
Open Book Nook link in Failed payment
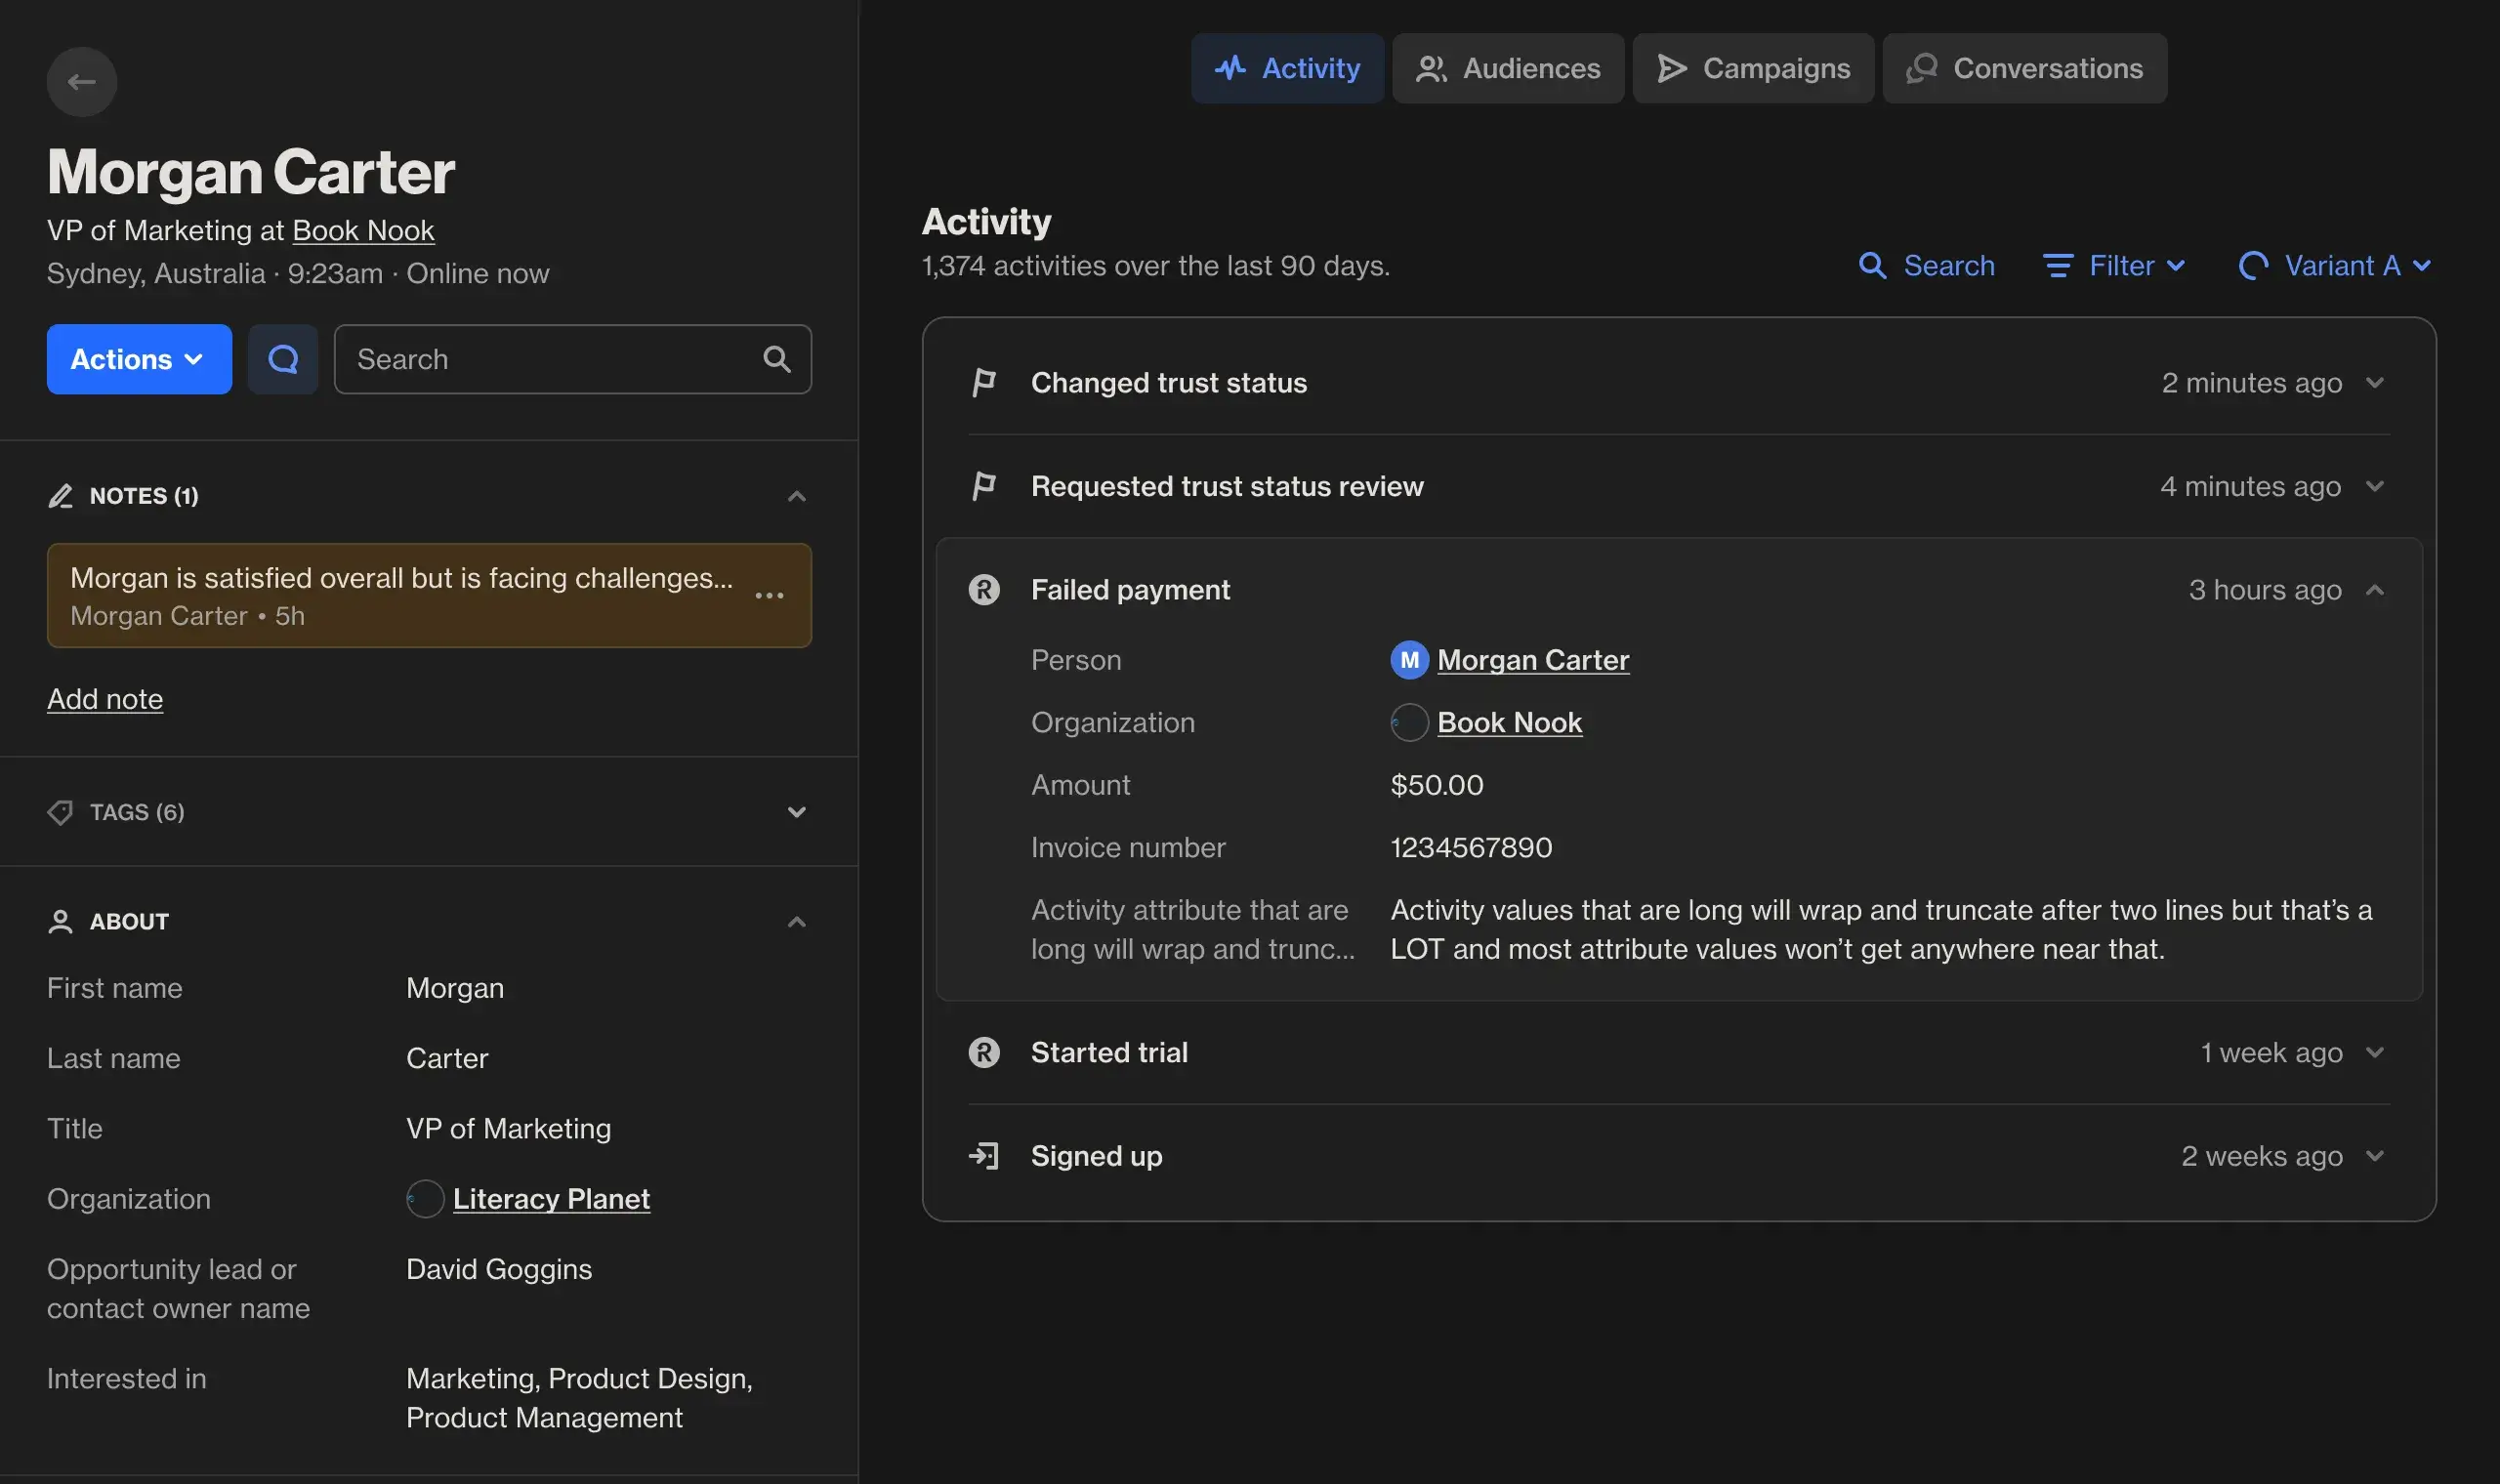(1509, 722)
